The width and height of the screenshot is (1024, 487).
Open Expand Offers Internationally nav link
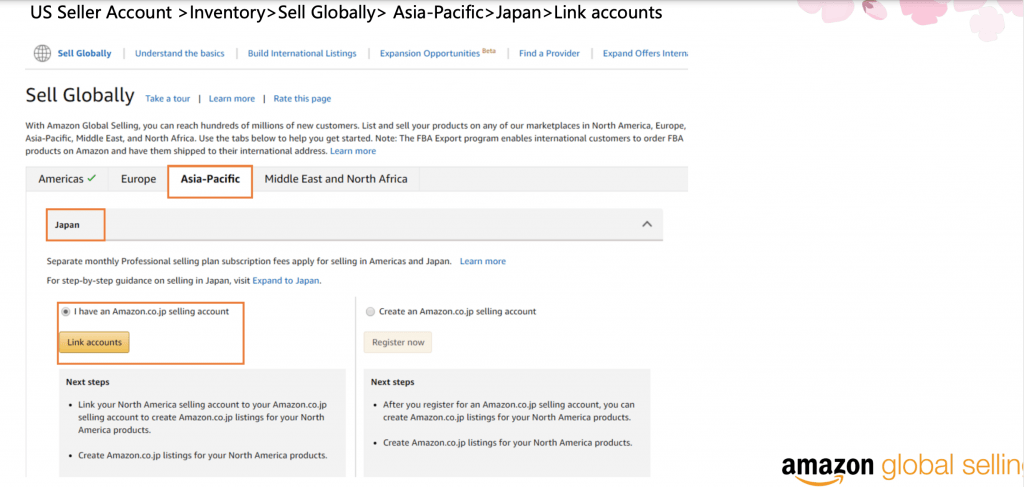tap(645, 54)
